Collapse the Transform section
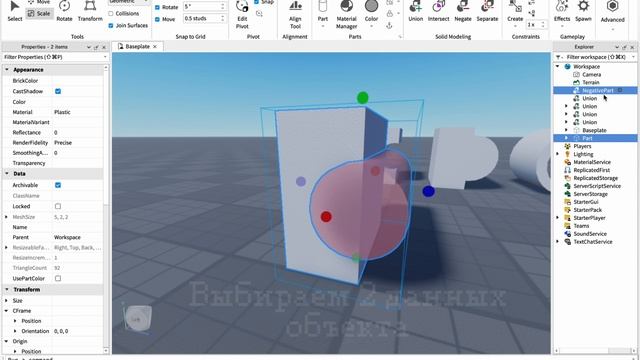640x360 pixels. pyautogui.click(x=7, y=289)
